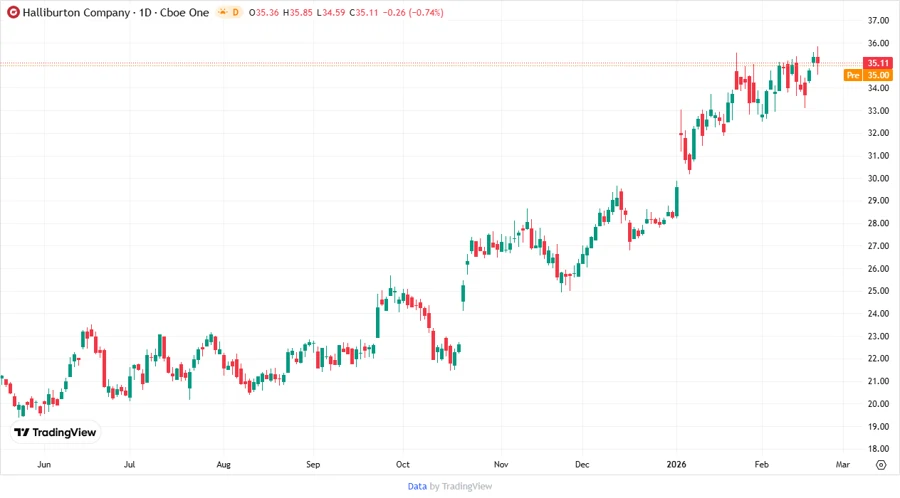Viewport: 900px width, 498px height.
Task: Click the pre-market sun icon
Action: [222, 12]
